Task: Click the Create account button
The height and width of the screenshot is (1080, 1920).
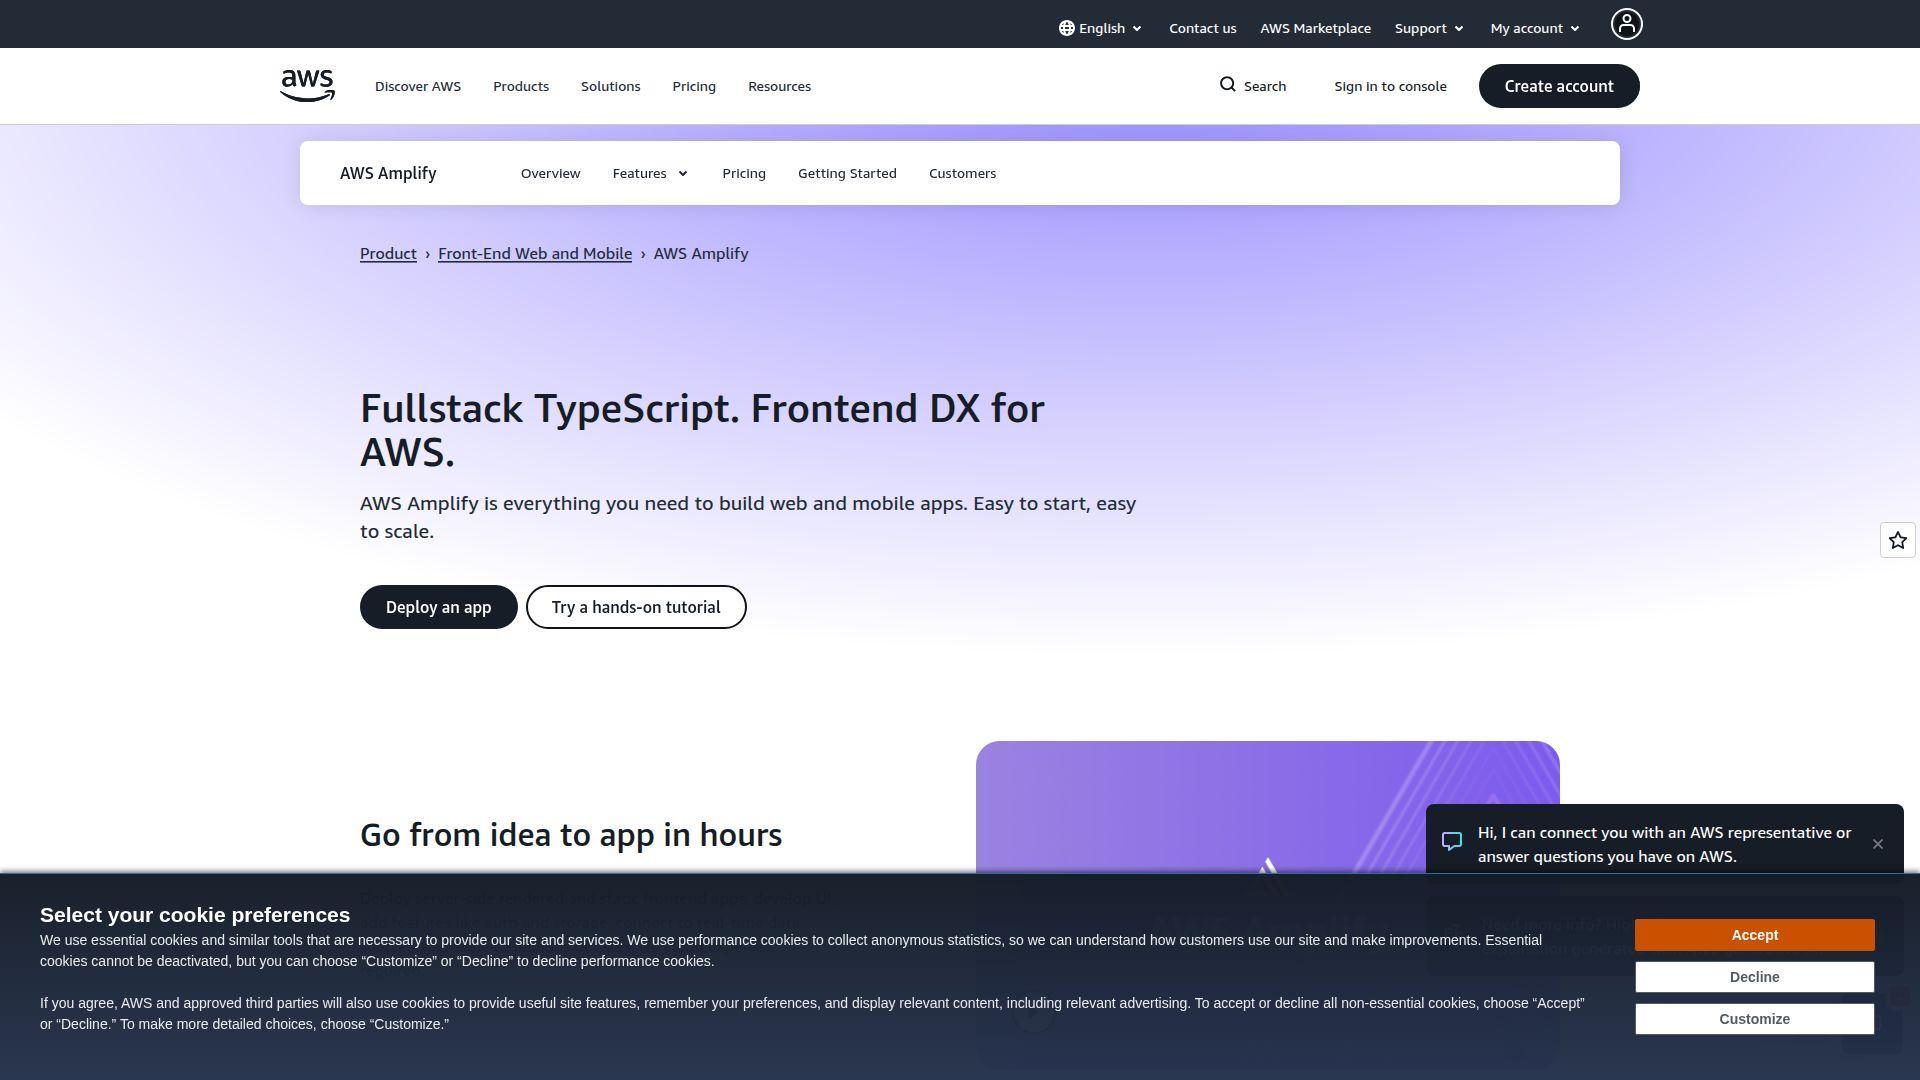Action: (1558, 86)
